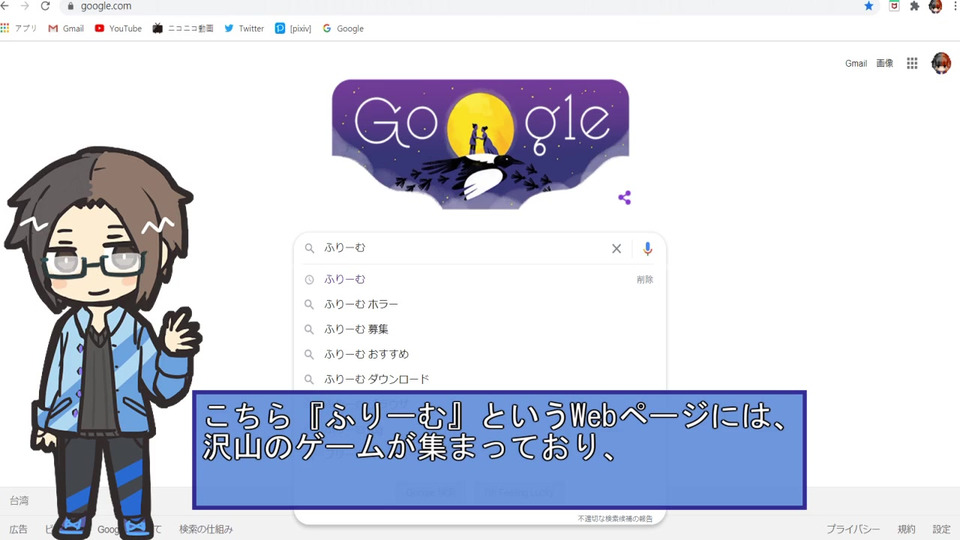Open the 設定 footer menu

(x=942, y=529)
